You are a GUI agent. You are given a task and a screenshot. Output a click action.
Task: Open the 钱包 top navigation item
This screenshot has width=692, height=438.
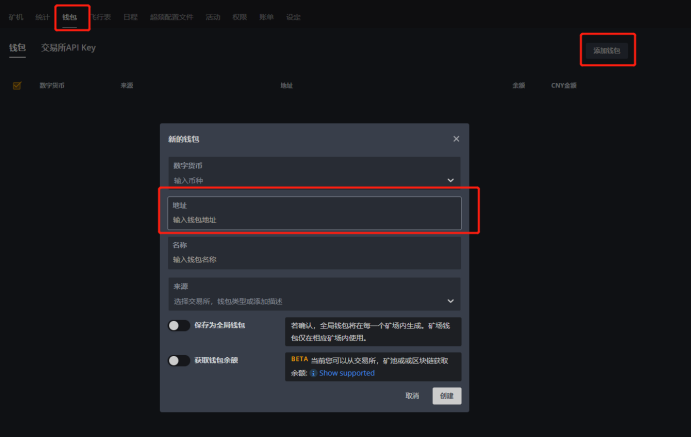(69, 17)
